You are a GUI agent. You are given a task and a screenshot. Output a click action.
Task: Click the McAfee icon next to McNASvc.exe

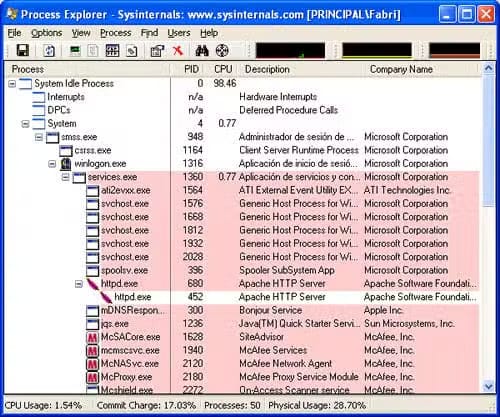tap(92, 364)
